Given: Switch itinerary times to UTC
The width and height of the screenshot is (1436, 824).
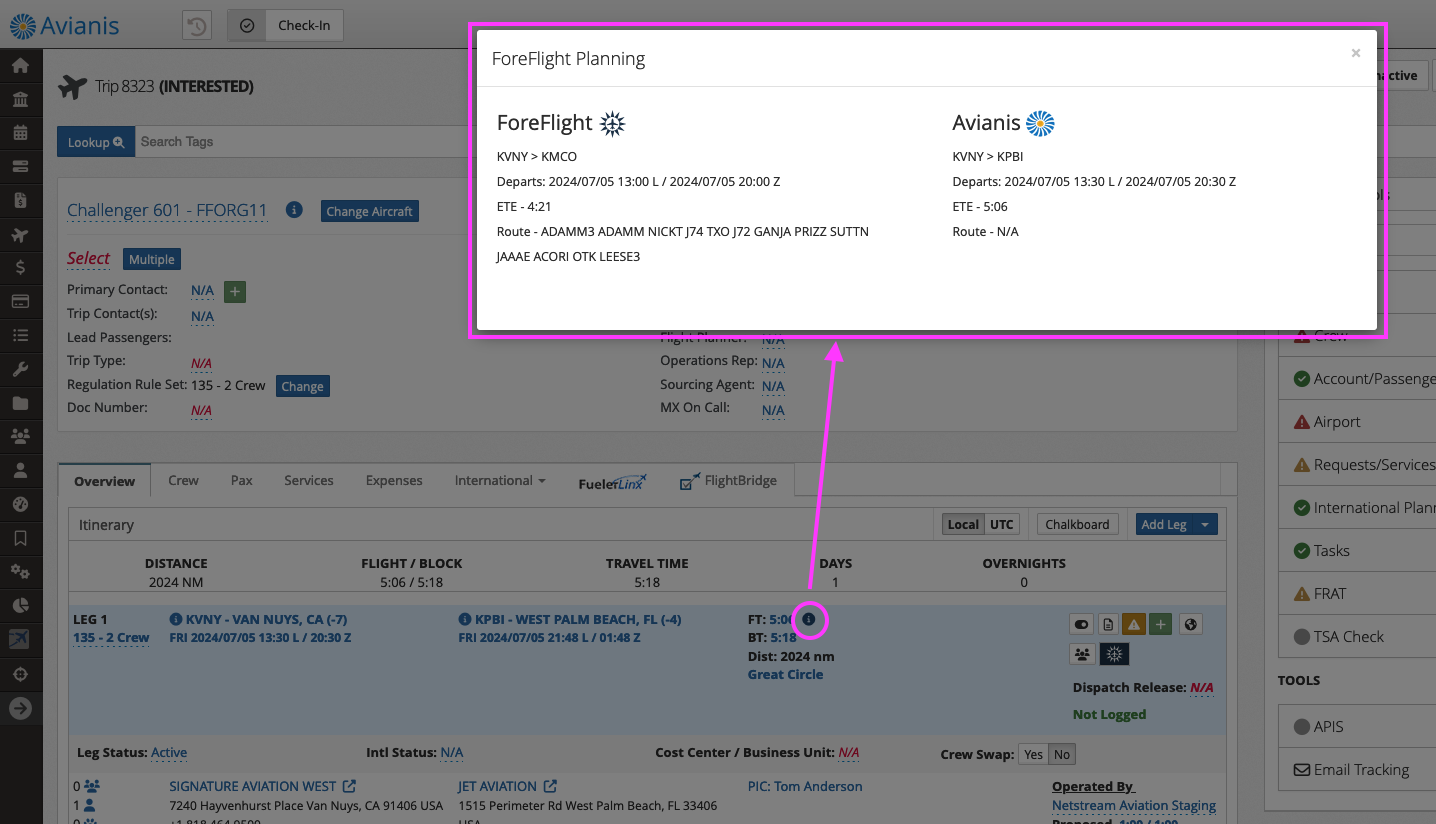Looking at the screenshot, I should click(1002, 525).
